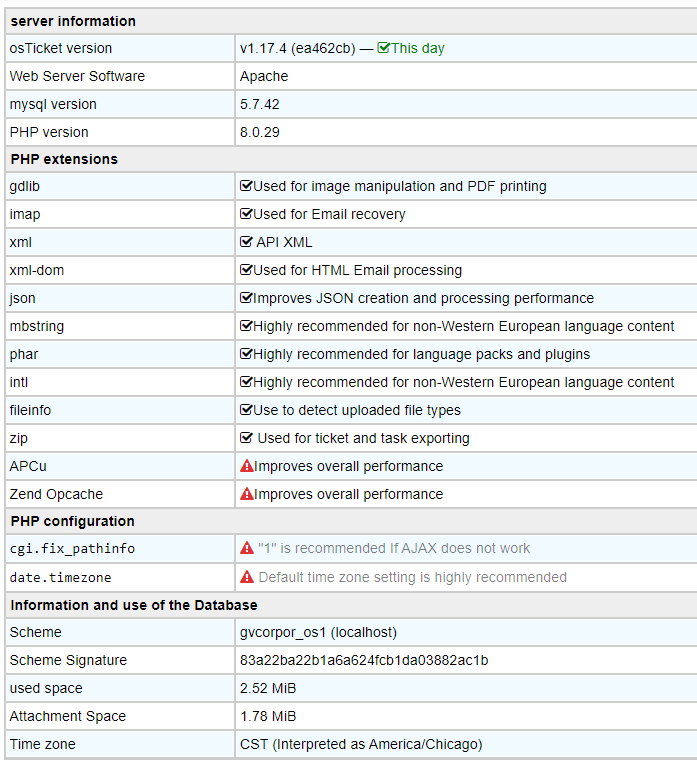Click the Zend Opcache warning triangle icon
Screen dimensions: 697x768
coord(247,494)
